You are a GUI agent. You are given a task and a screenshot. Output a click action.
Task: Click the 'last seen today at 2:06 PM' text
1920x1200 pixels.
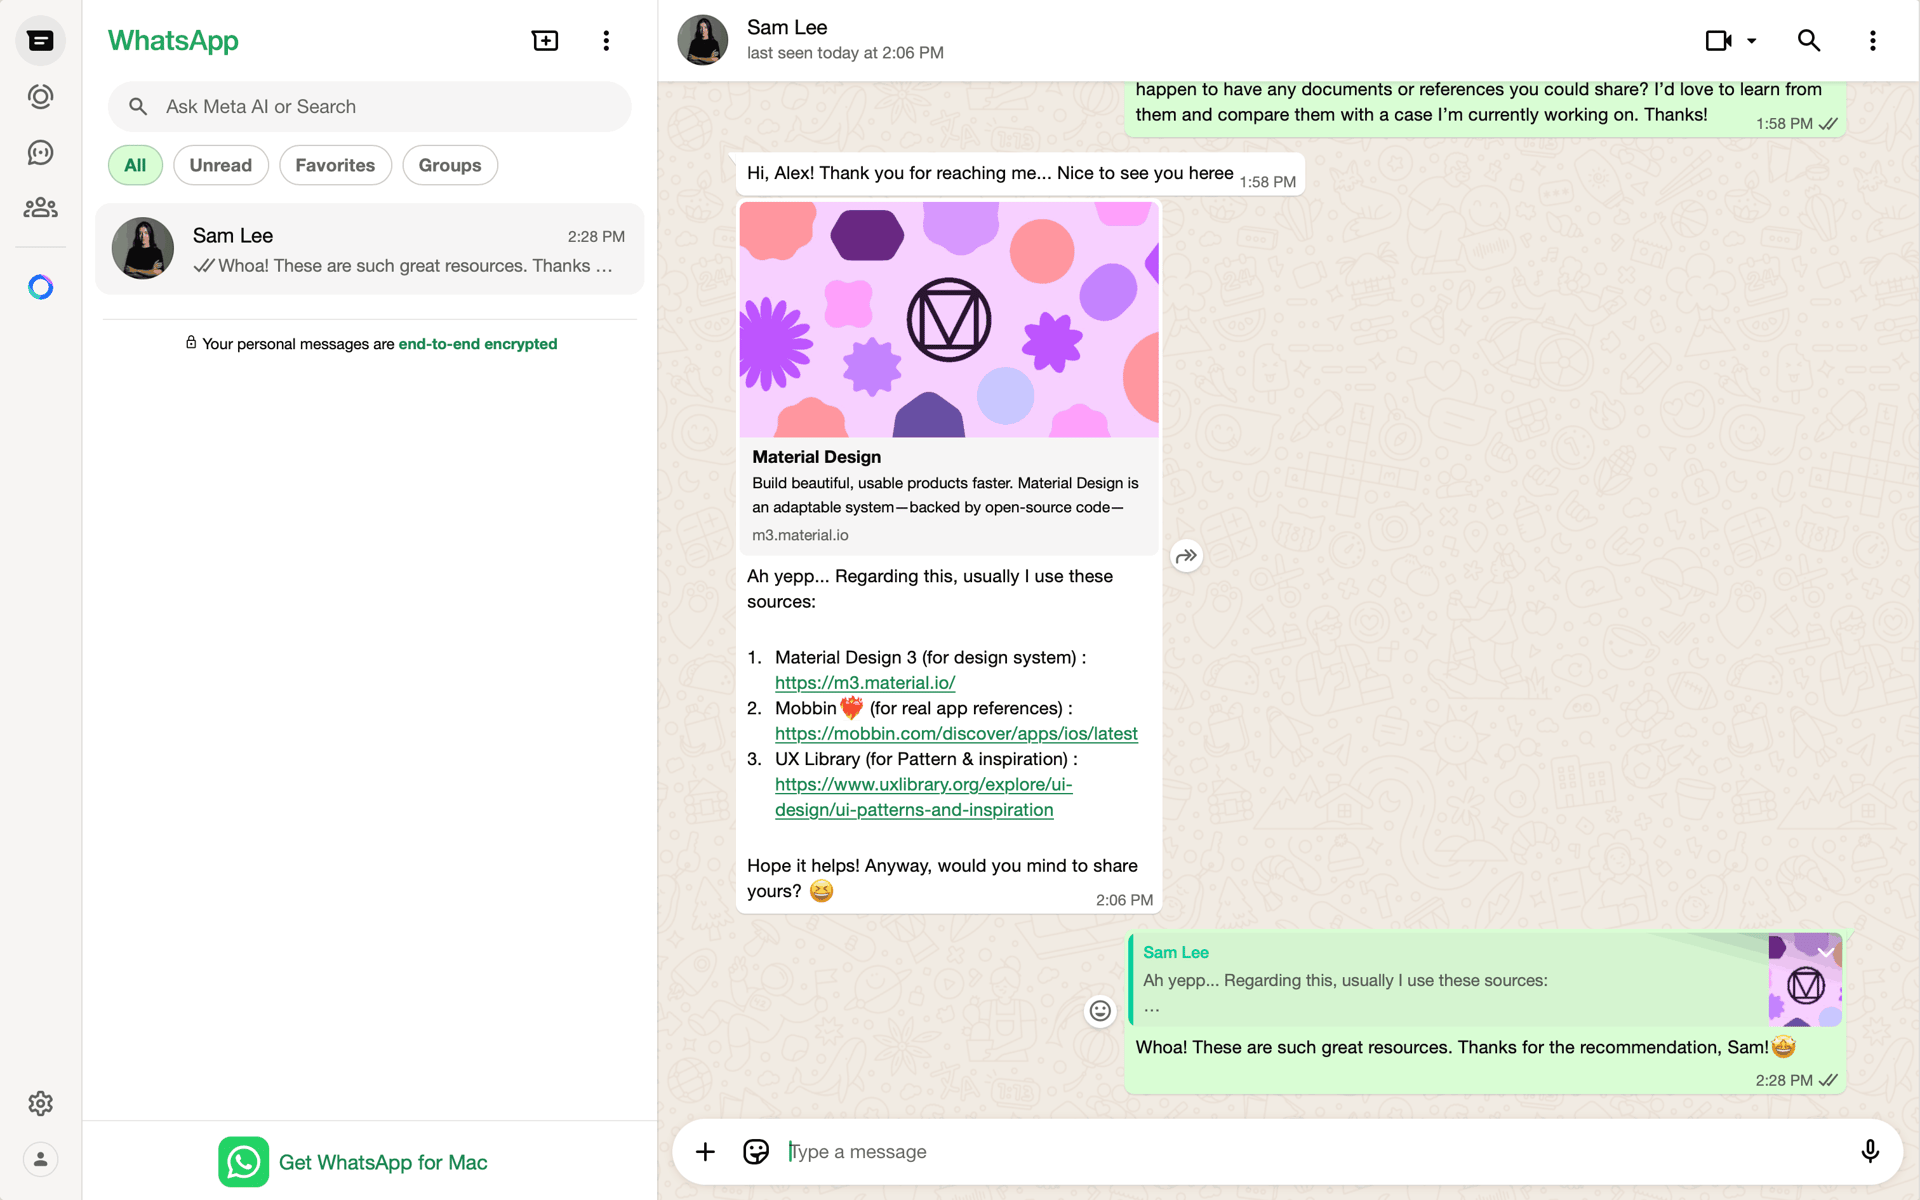(x=845, y=53)
